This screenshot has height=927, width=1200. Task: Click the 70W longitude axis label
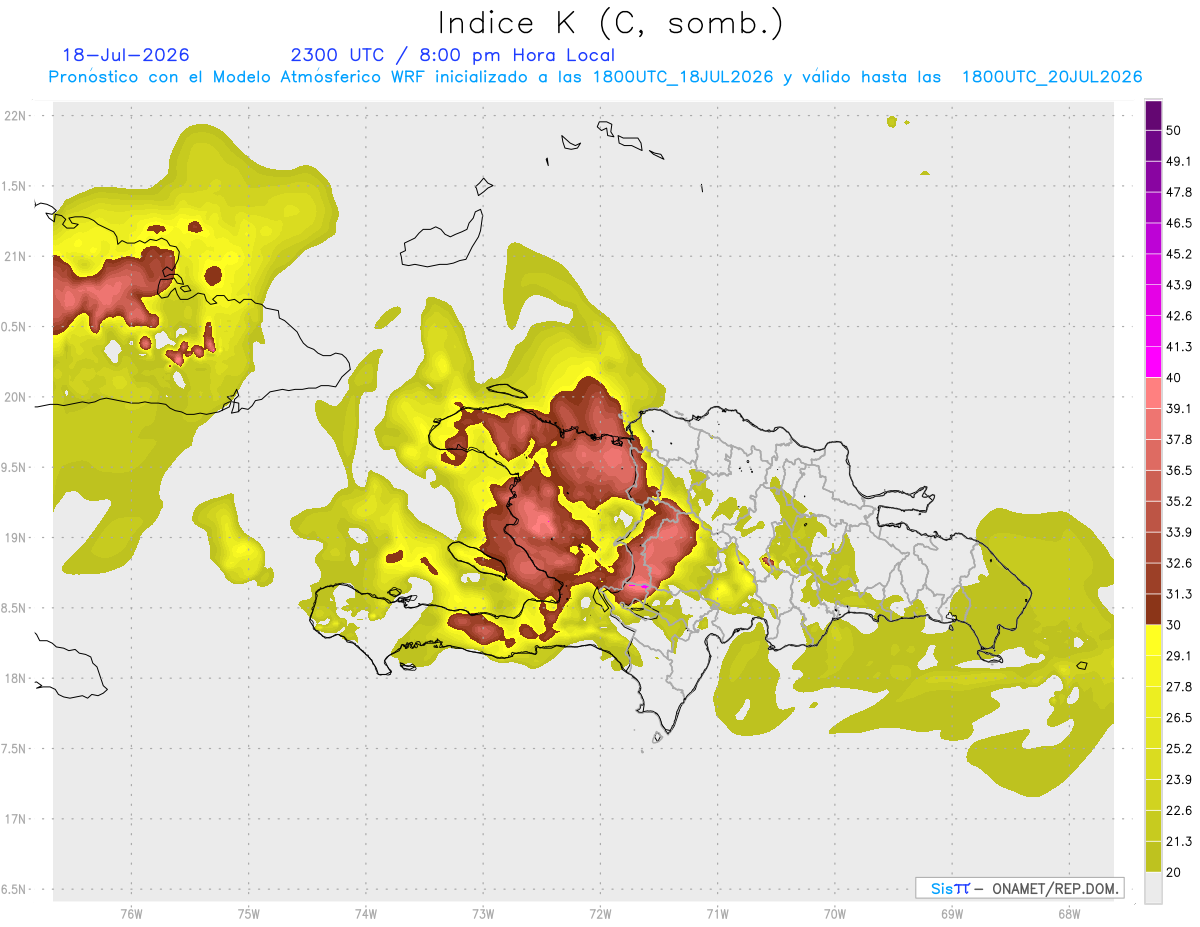click(835, 914)
